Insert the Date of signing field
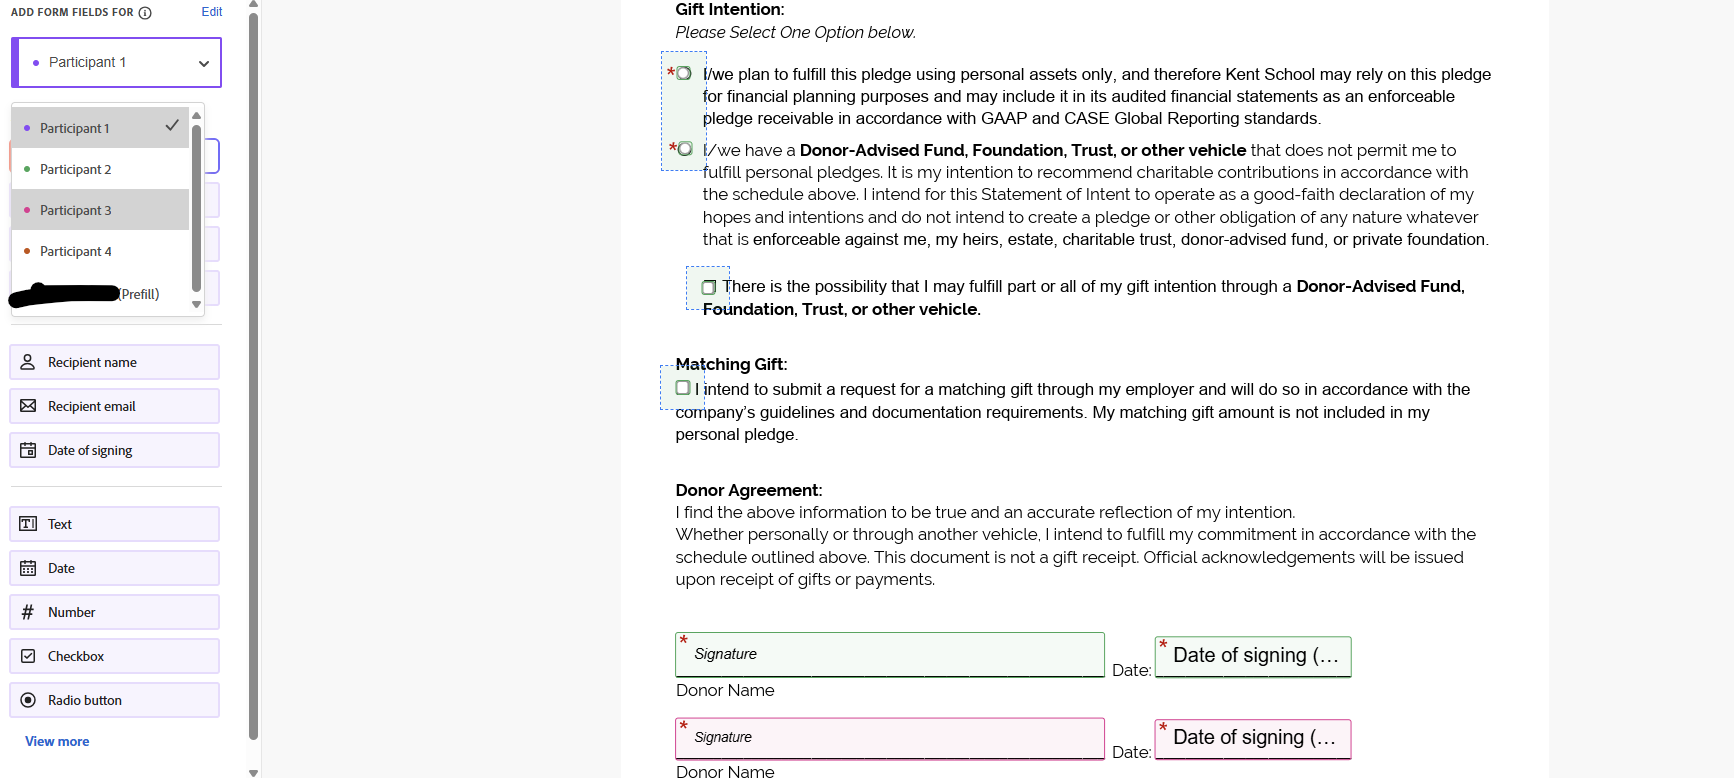The height and width of the screenshot is (778, 1734). 115,450
